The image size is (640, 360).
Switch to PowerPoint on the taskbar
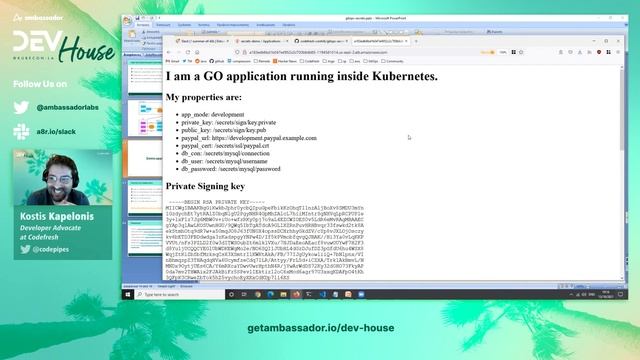(348, 294)
